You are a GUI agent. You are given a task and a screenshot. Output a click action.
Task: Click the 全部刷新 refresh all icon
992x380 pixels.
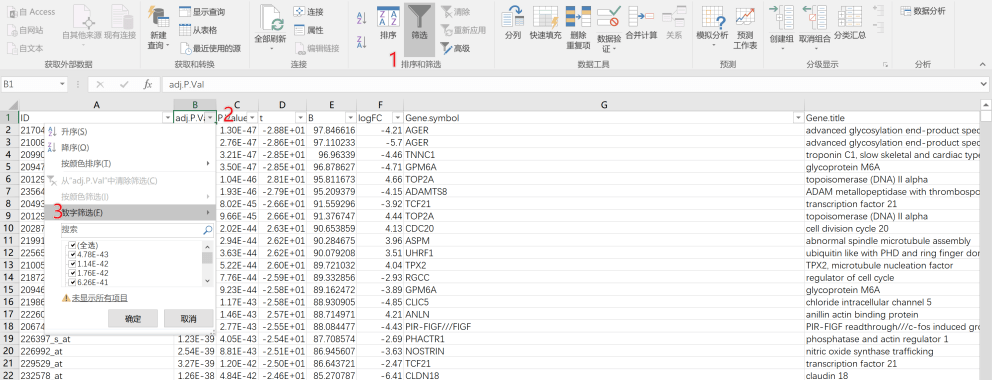click(271, 17)
